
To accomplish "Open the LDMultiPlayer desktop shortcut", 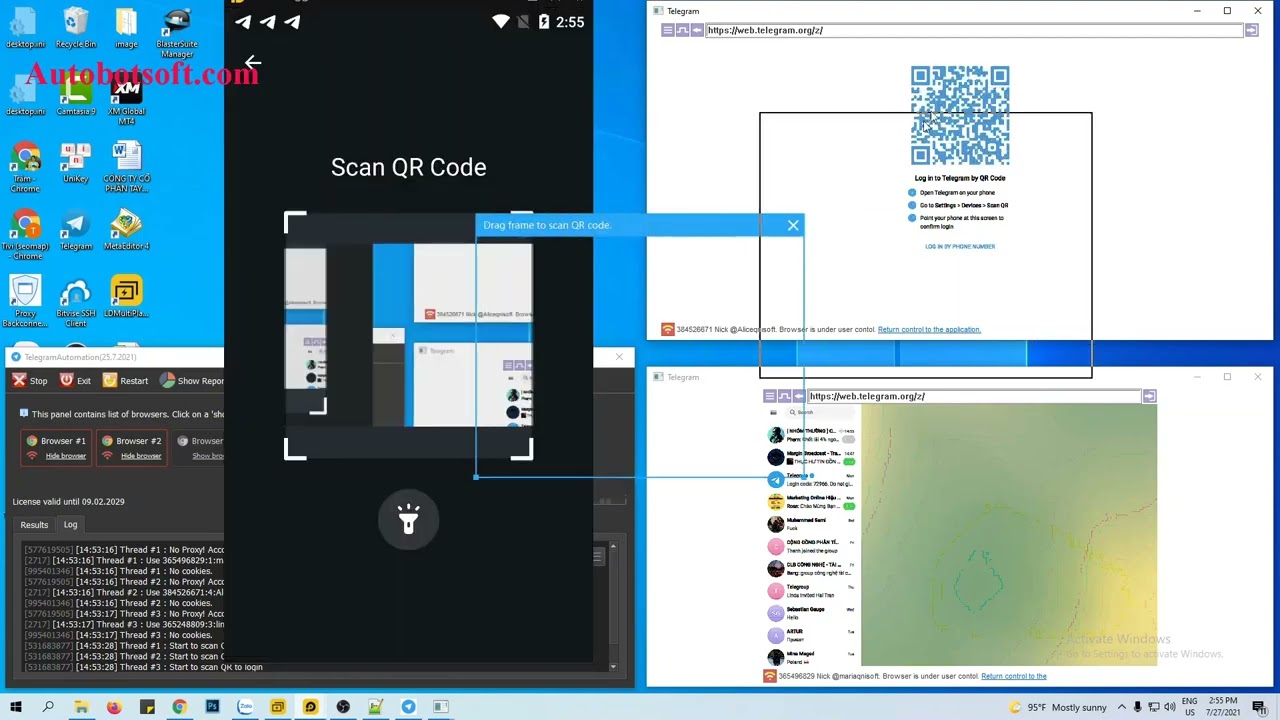I will [x=126, y=298].
